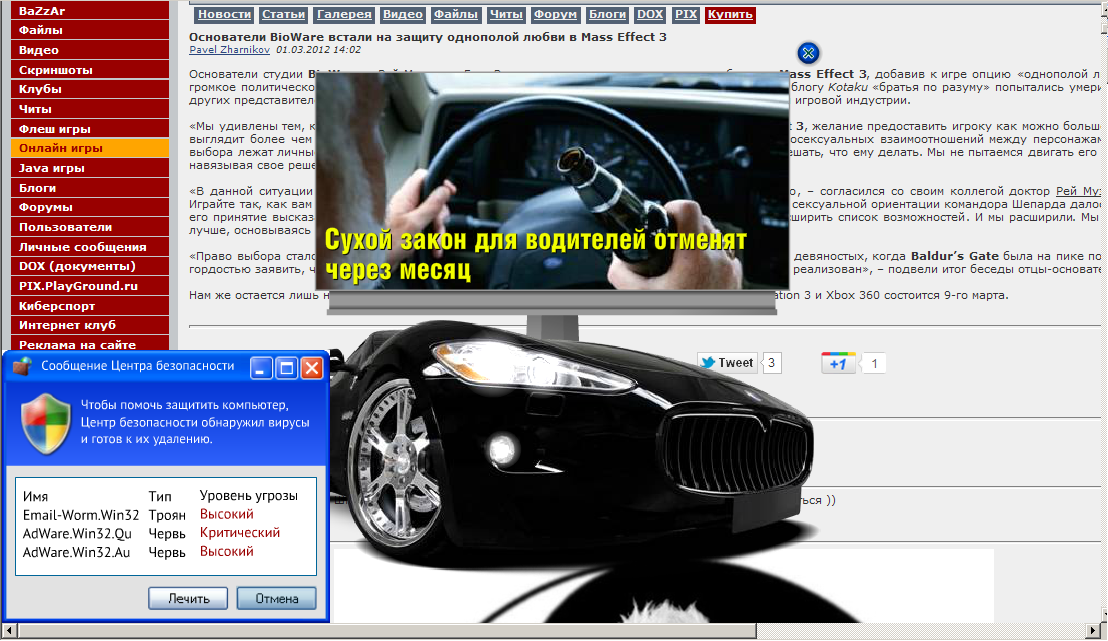Open Файлы in the sidebar

[90, 30]
